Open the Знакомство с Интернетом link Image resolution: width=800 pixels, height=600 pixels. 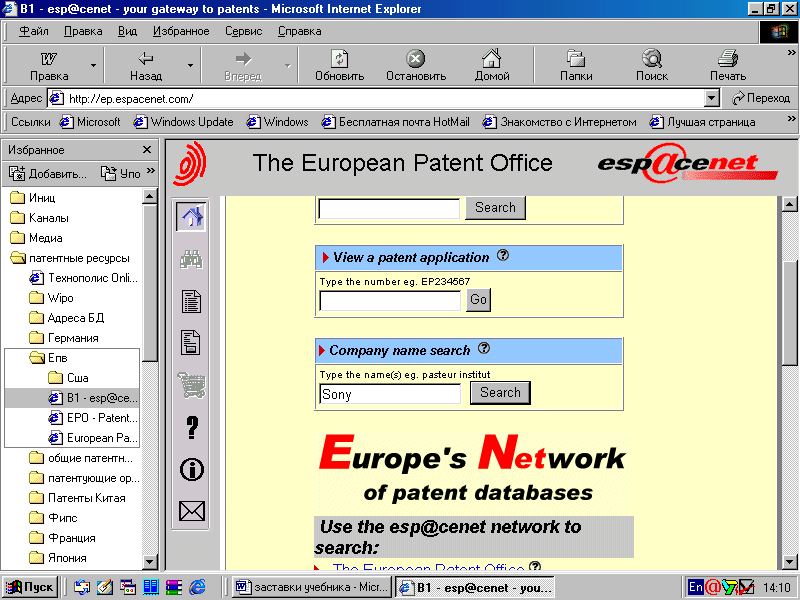tap(560, 122)
